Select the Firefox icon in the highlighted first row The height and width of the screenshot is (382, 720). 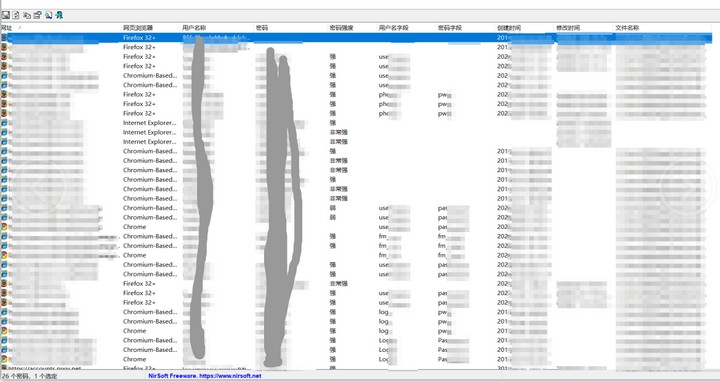pos(4,38)
